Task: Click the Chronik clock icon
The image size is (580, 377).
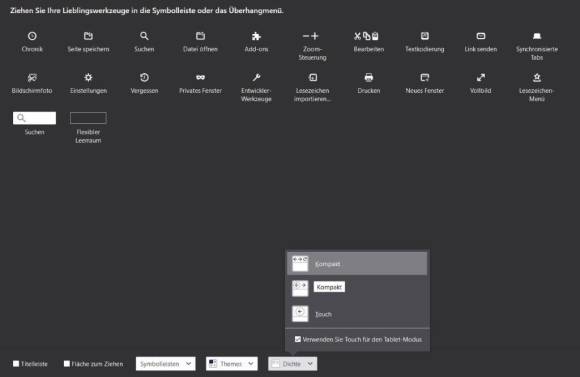Action: [32, 36]
